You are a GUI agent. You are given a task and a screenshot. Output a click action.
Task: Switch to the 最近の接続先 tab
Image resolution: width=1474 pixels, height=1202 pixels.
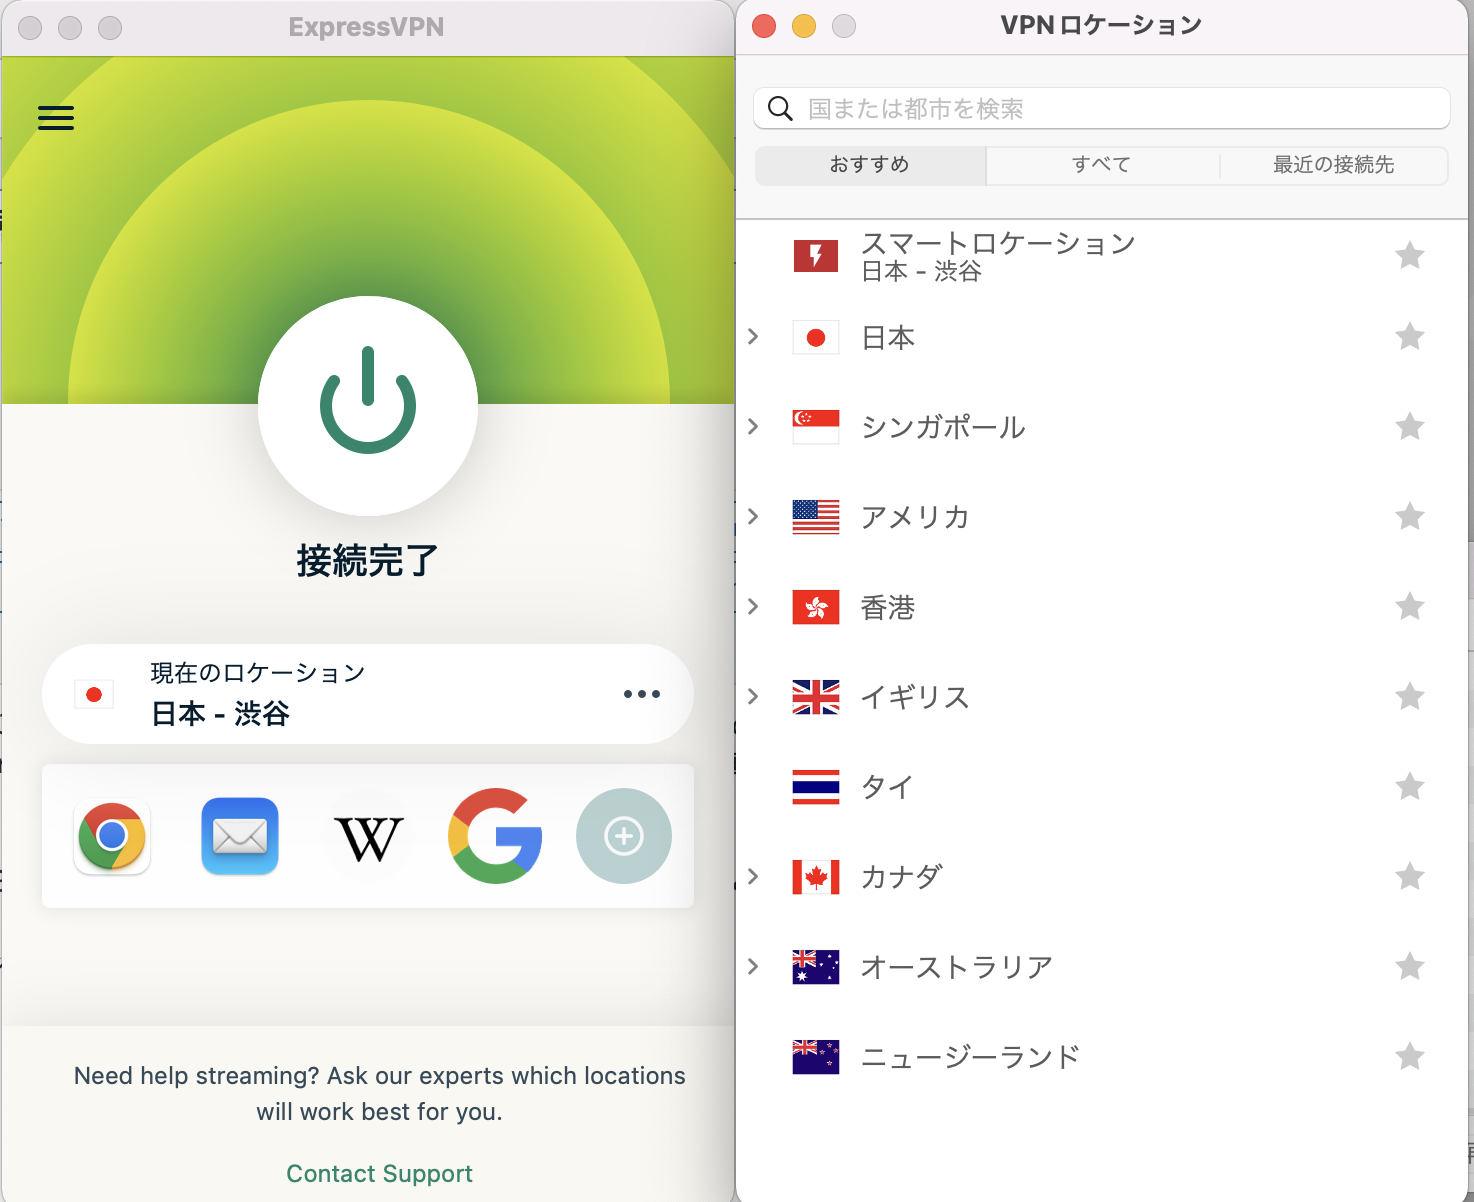pyautogui.click(x=1333, y=165)
